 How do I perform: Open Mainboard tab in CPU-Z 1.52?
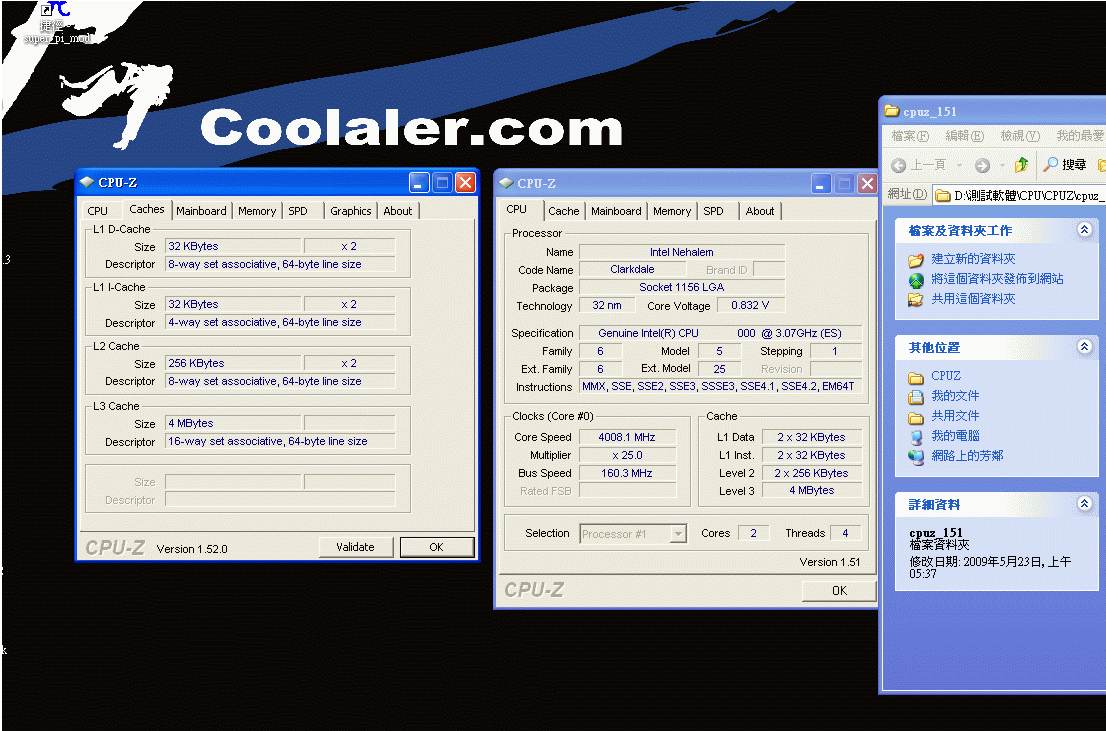point(201,211)
